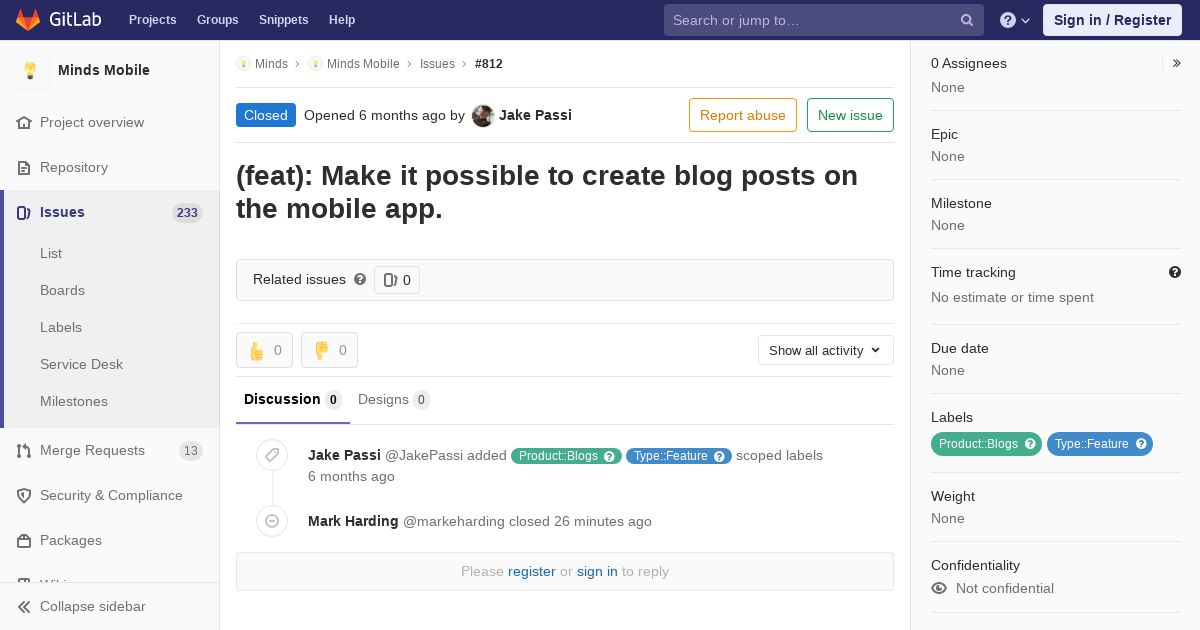1200x630 pixels.
Task: Give a thumbs down reaction
Action: (x=329, y=350)
